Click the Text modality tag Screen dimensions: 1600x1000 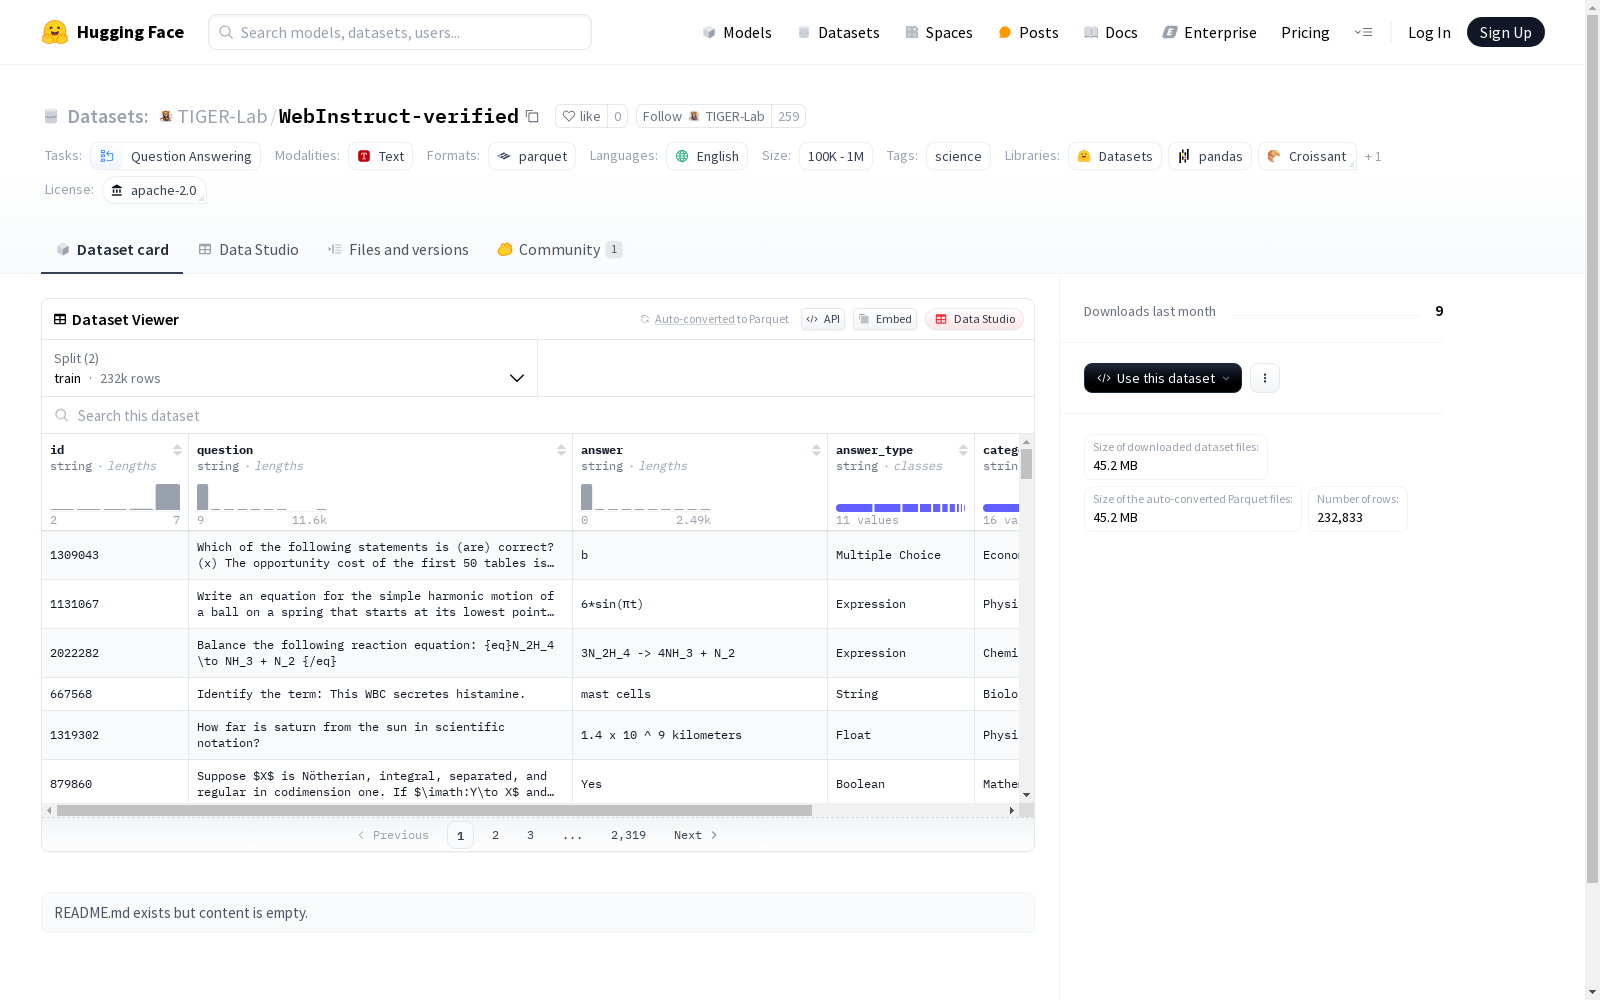[381, 156]
